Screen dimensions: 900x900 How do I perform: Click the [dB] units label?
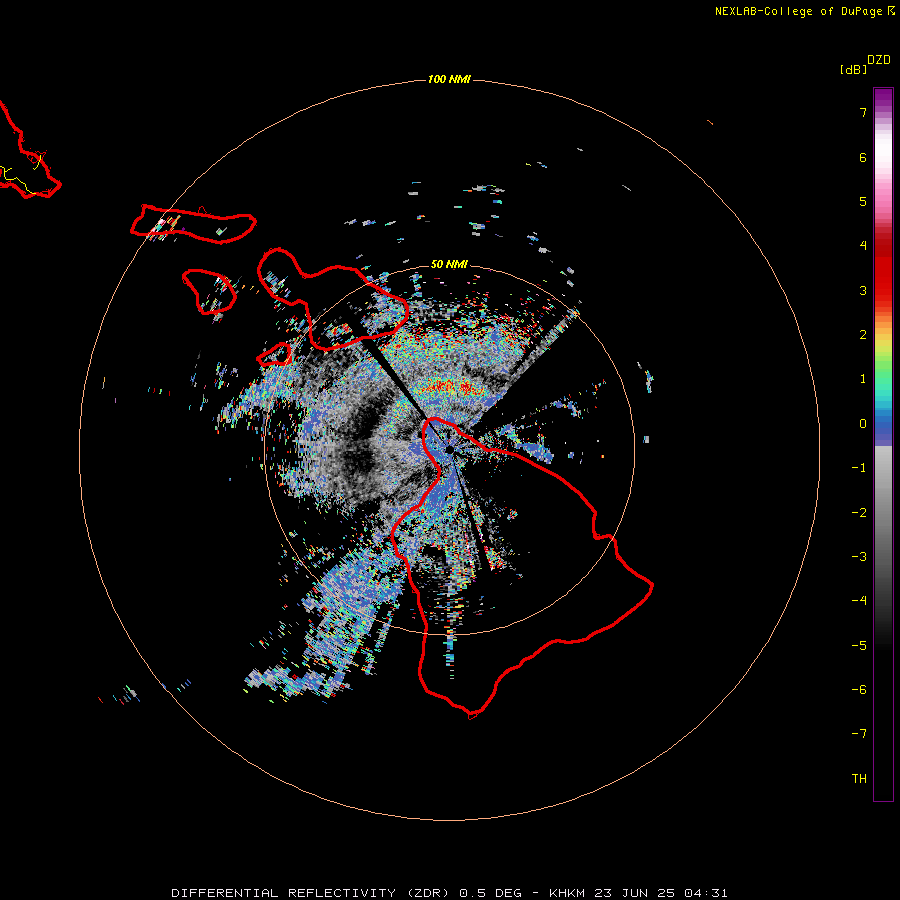coord(854,70)
